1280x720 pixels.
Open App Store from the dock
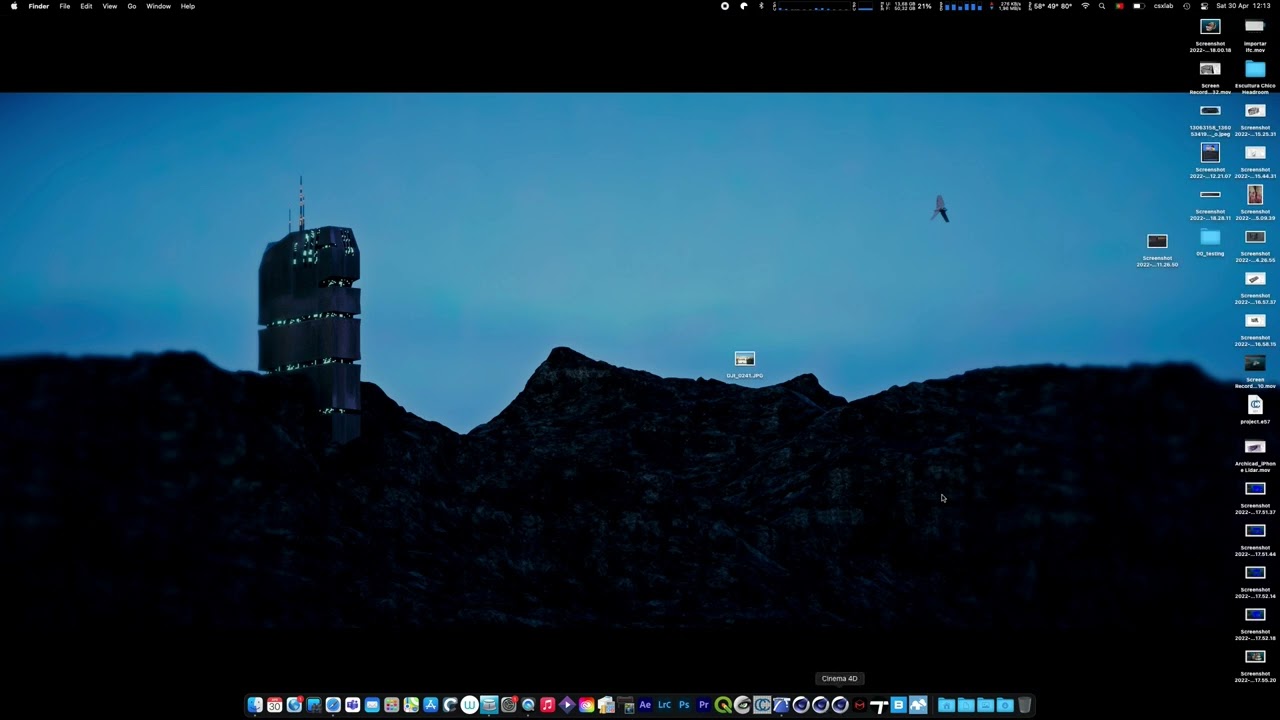pos(431,705)
